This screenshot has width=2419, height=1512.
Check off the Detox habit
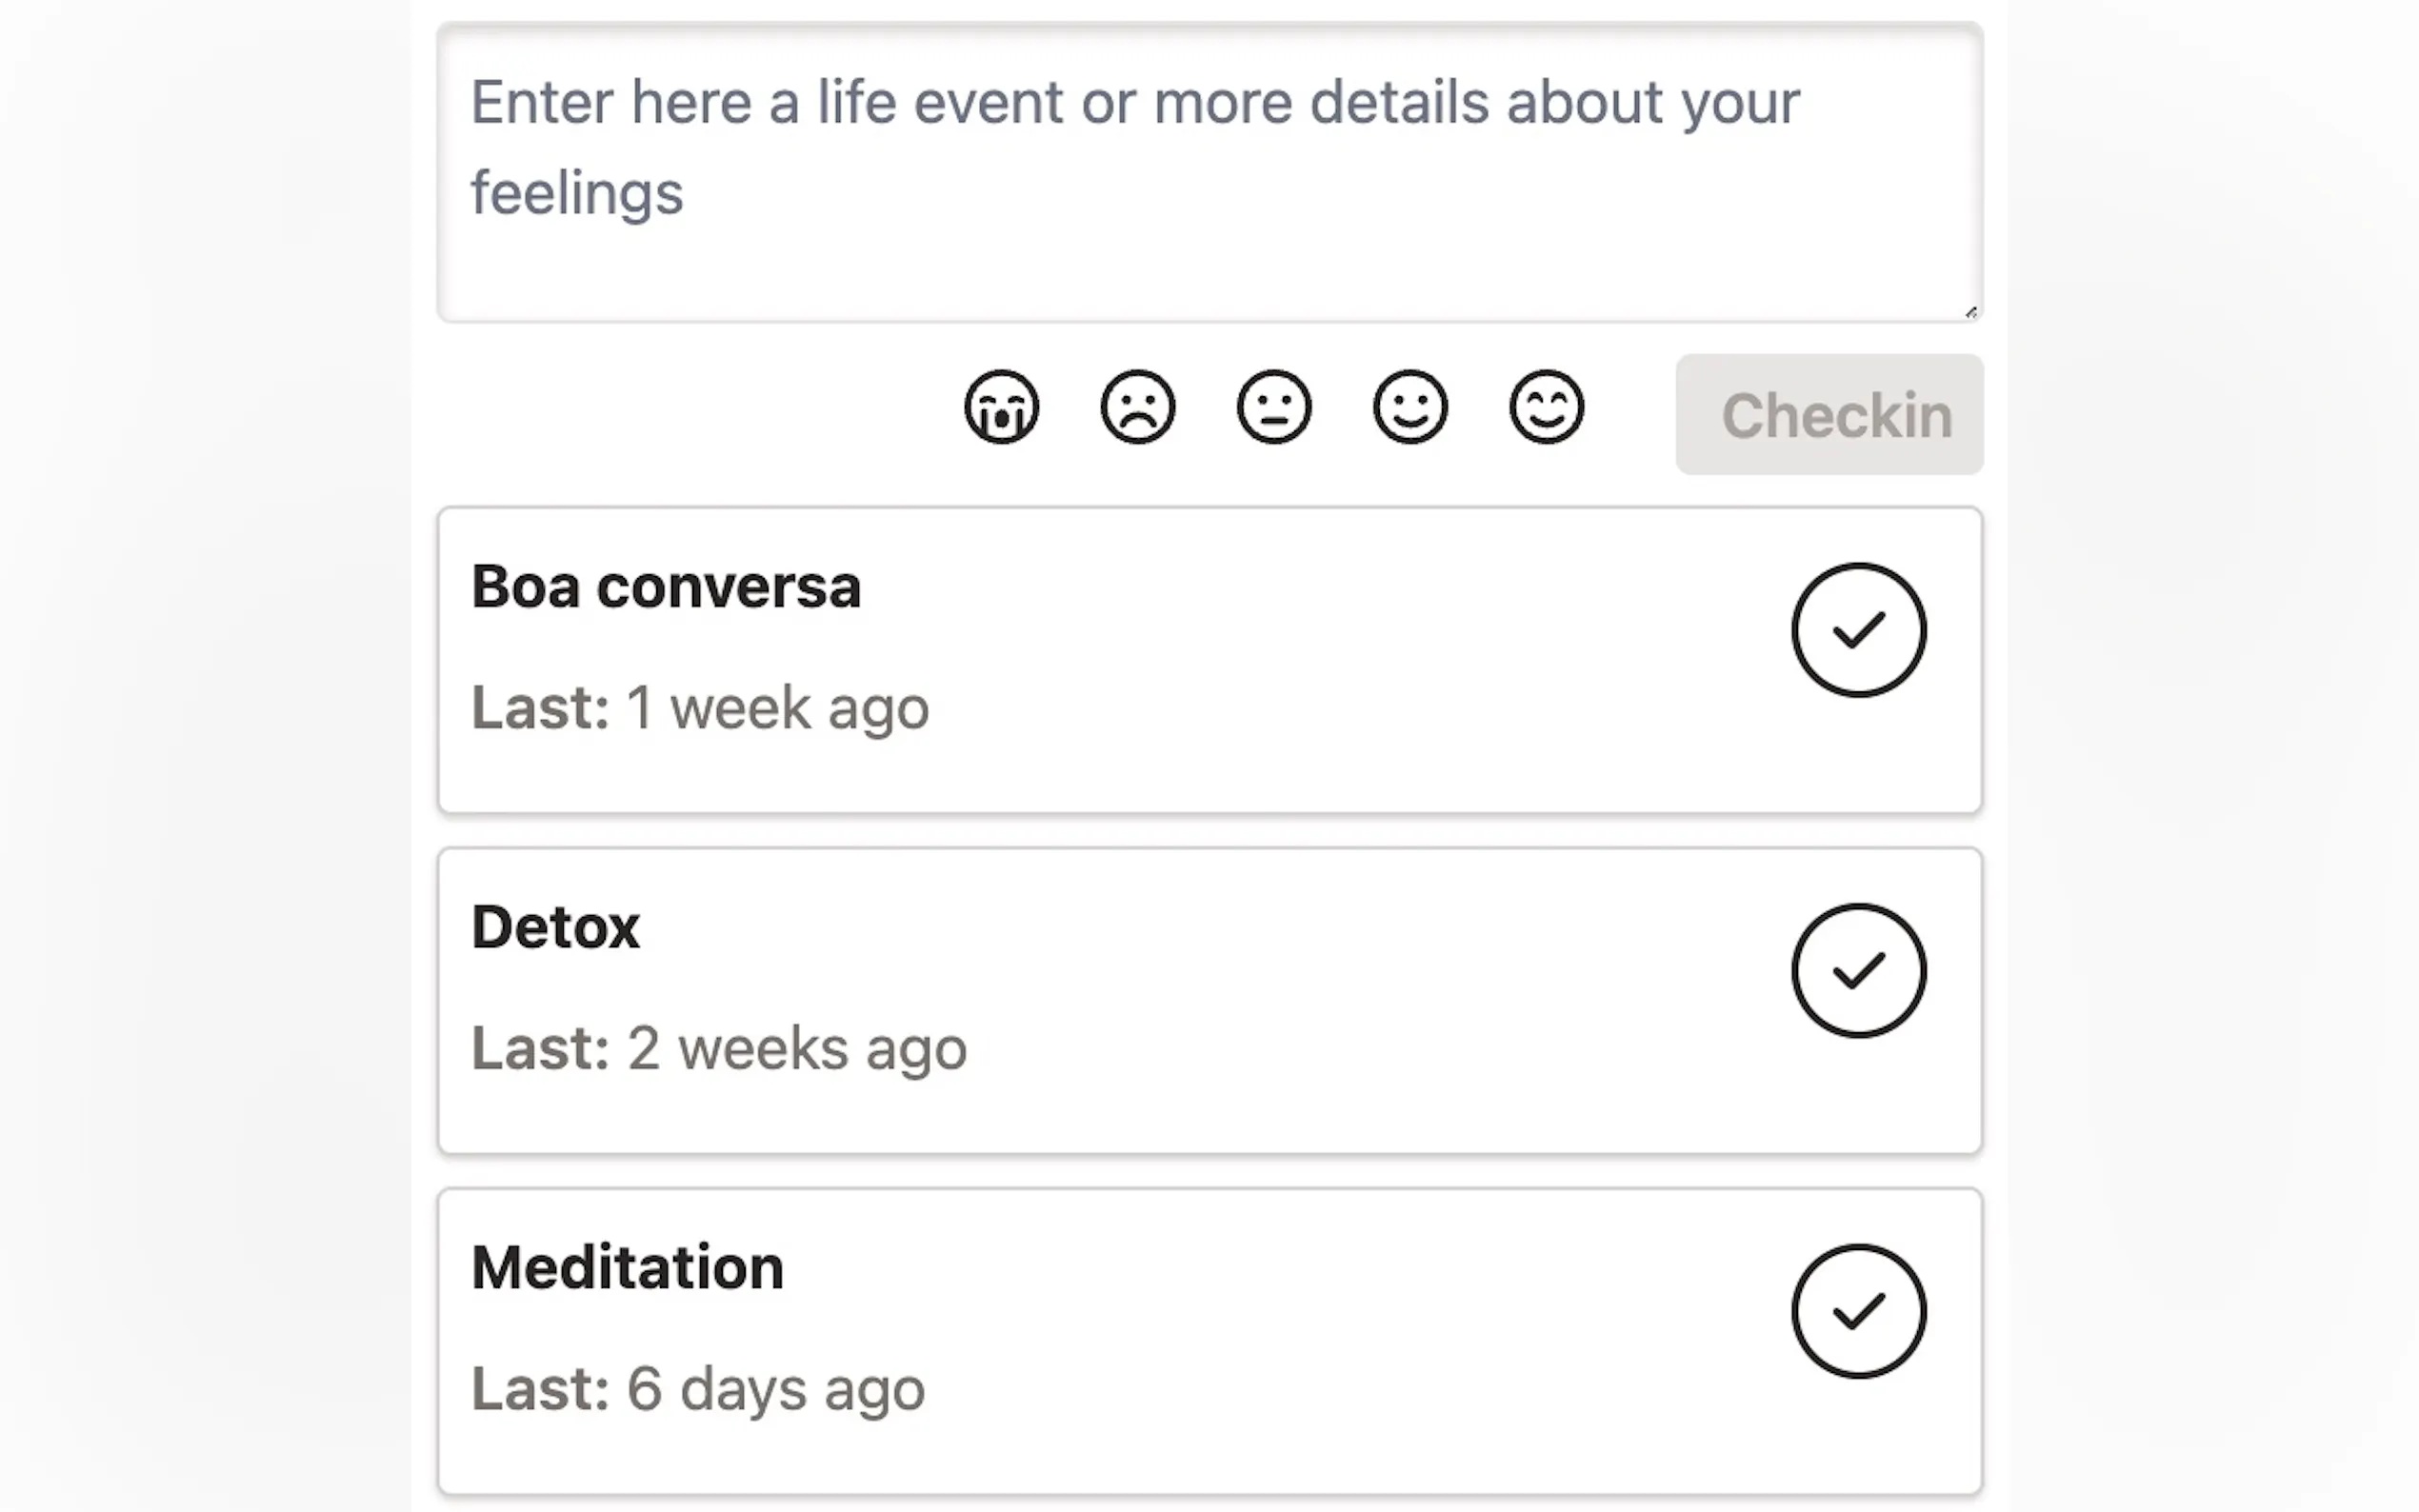(x=1858, y=971)
